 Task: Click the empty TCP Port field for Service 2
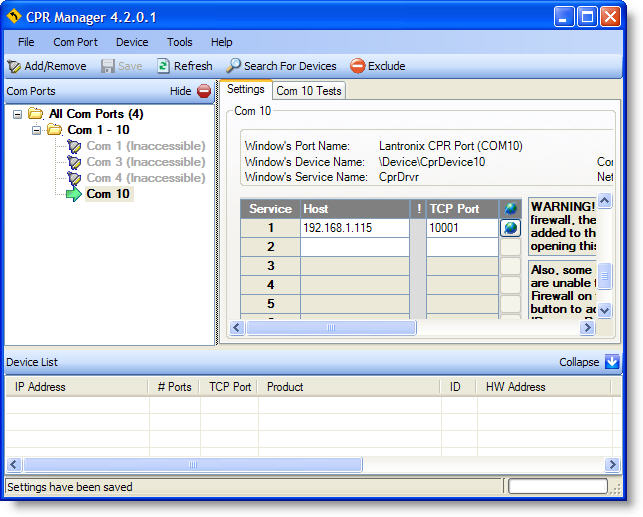click(x=462, y=247)
